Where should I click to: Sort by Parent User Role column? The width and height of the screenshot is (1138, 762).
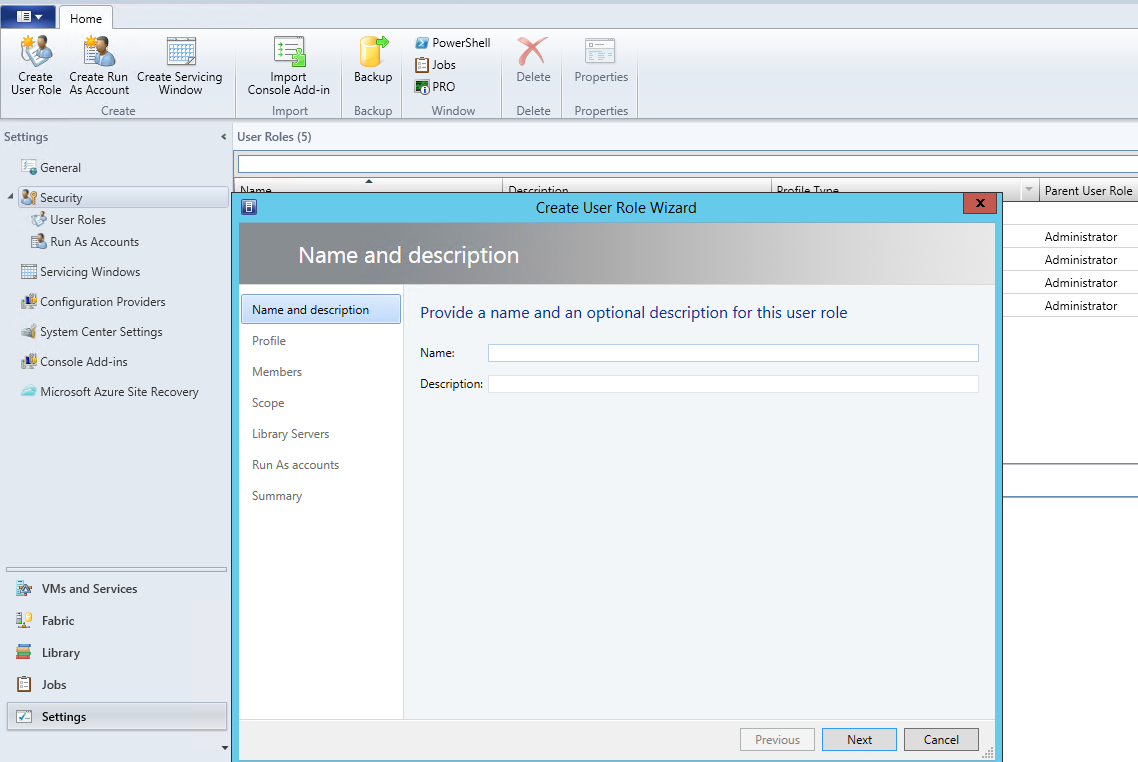pos(1088,190)
